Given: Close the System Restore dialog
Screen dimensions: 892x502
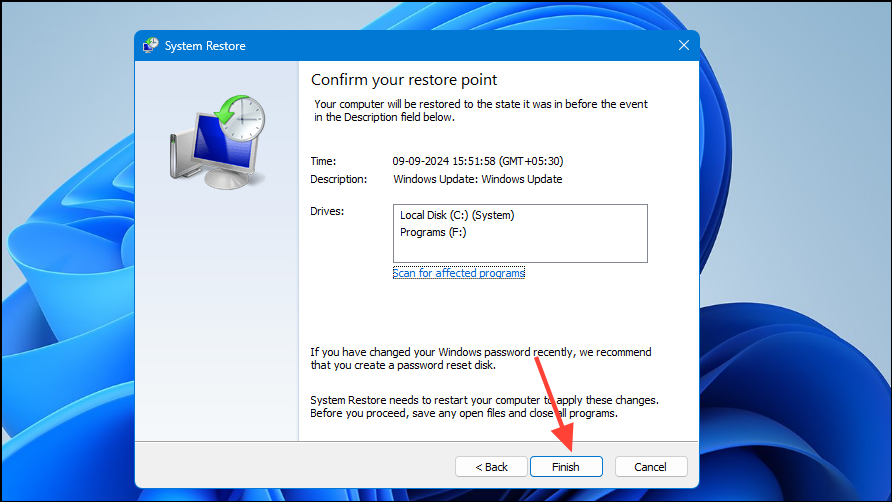Looking at the screenshot, I should (x=684, y=46).
